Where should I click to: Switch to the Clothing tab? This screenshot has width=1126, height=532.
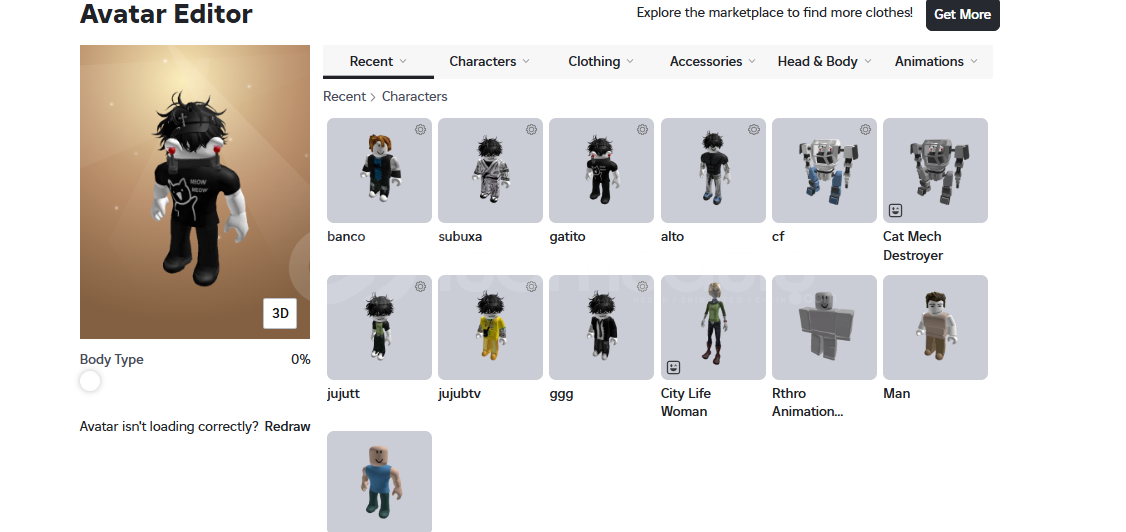601,62
